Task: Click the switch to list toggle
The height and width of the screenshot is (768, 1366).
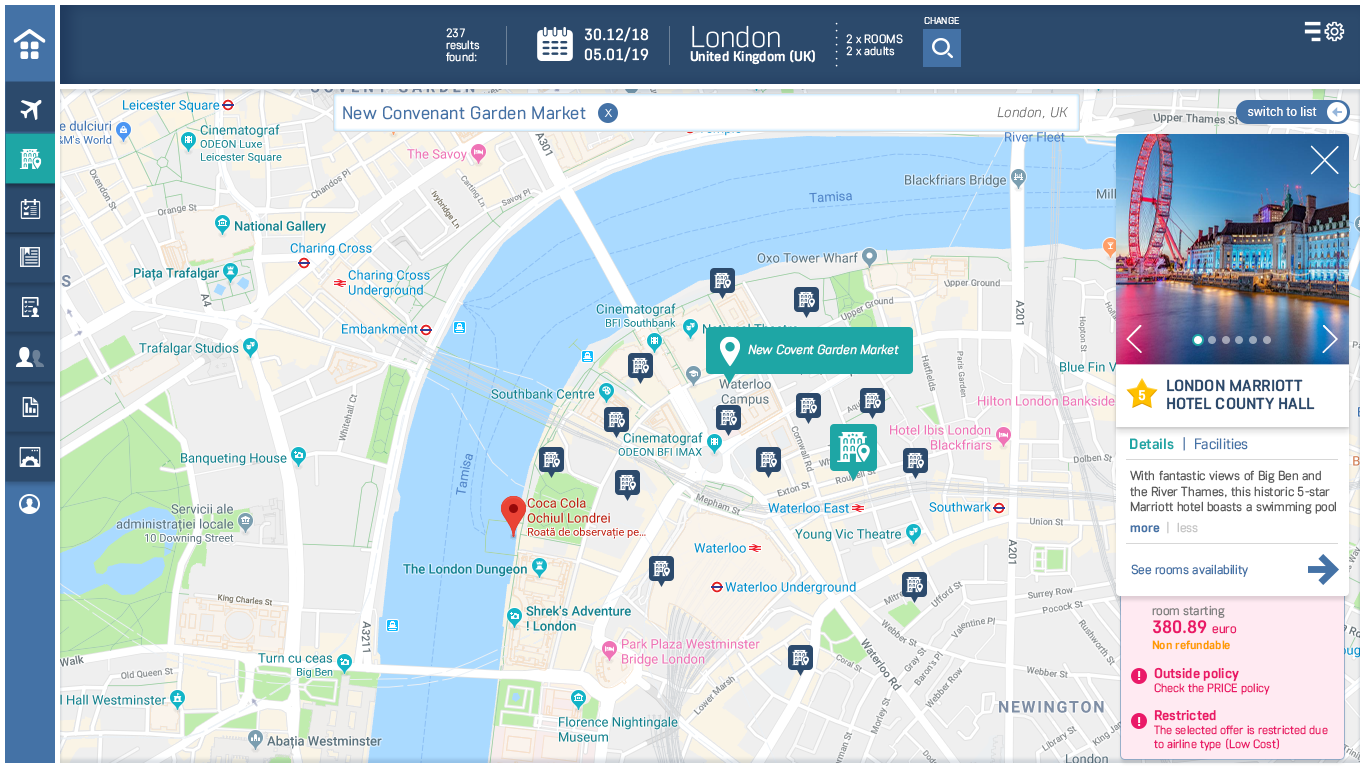Action: (x=1292, y=112)
